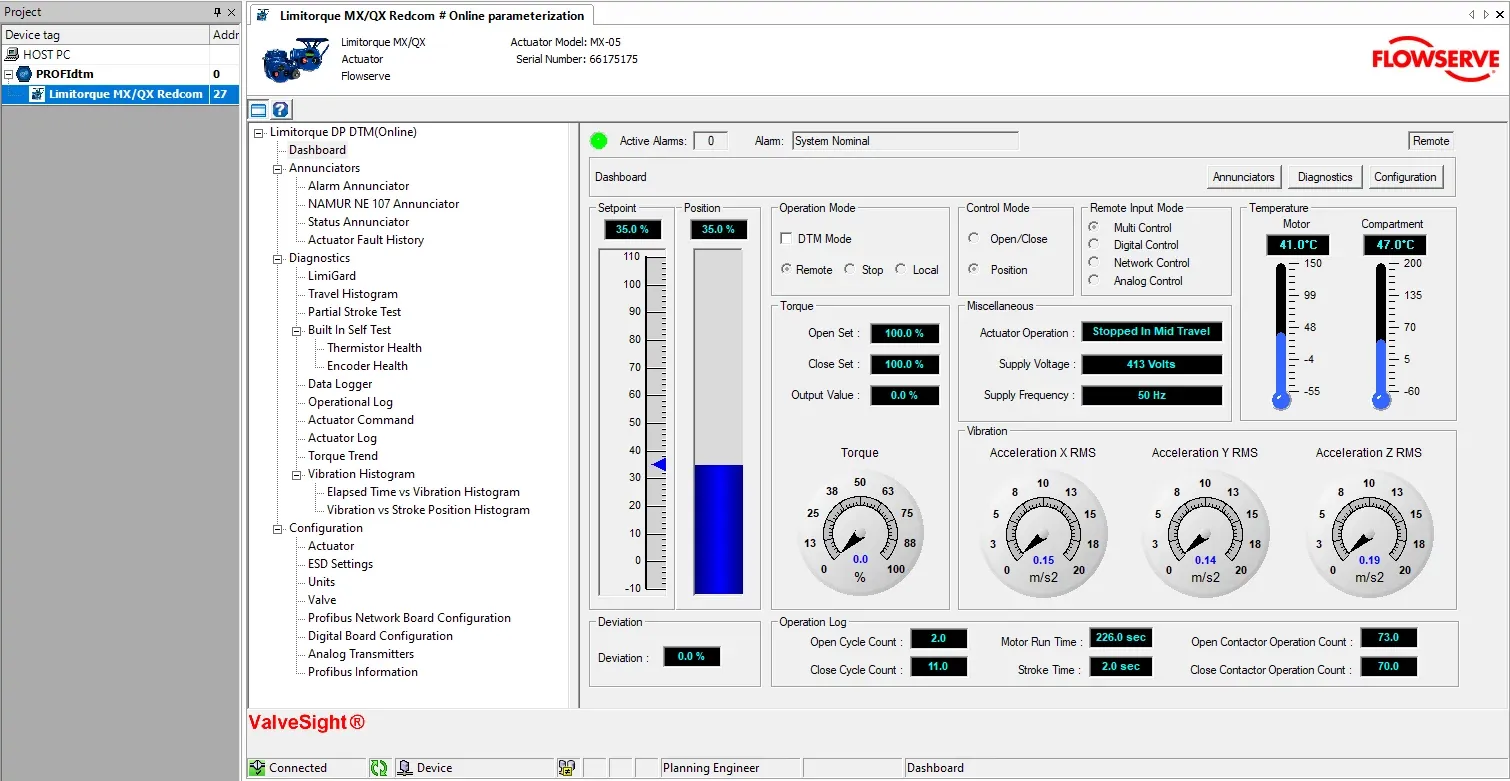1510x781 pixels.
Task: Click the yellow data-compare status bar icon
Action: tap(567, 768)
